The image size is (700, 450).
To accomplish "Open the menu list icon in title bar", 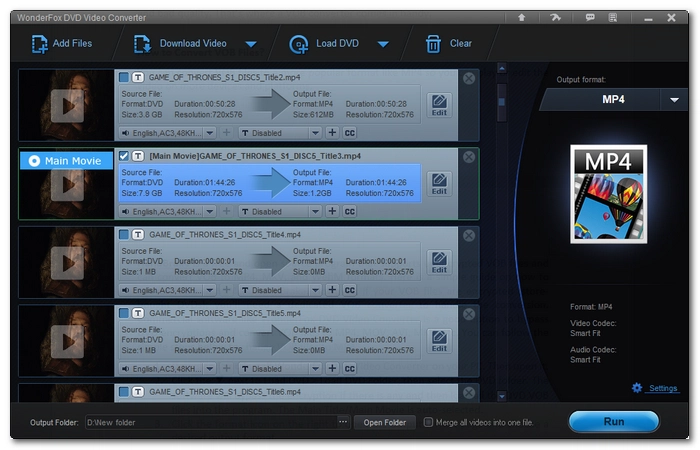I will (x=613, y=17).
